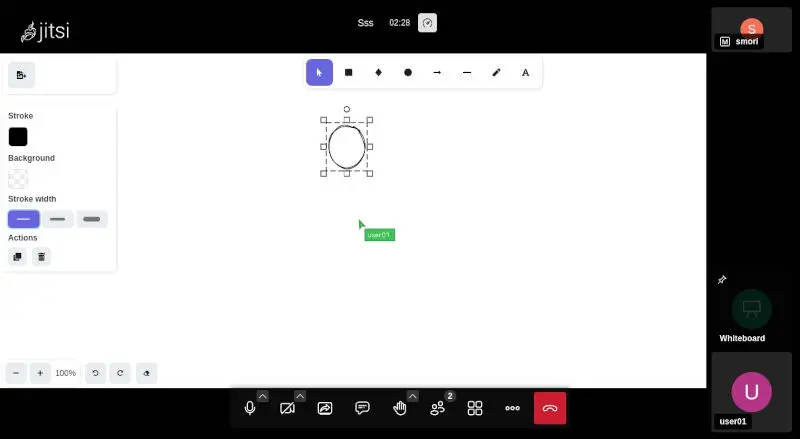Reset zoom at 100% label

[x=65, y=373]
